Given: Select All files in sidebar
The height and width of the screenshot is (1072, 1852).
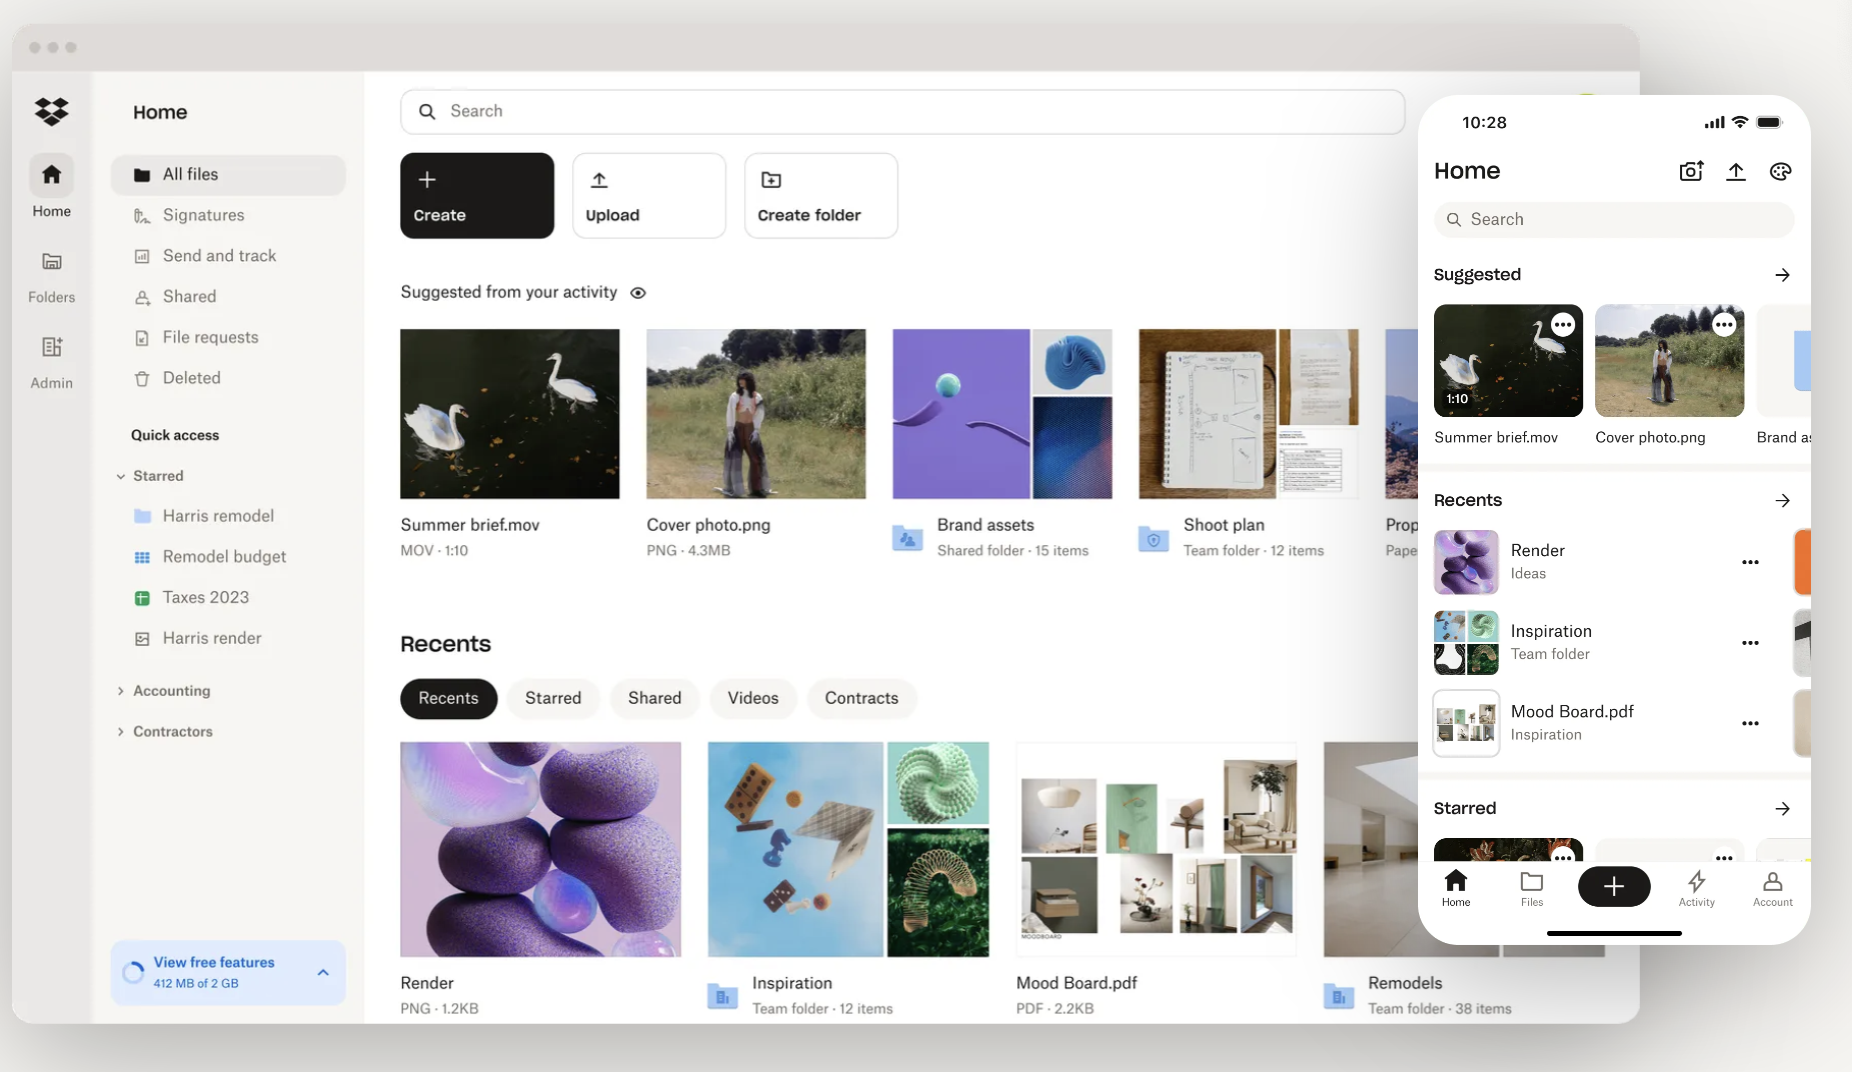Looking at the screenshot, I should 228,174.
